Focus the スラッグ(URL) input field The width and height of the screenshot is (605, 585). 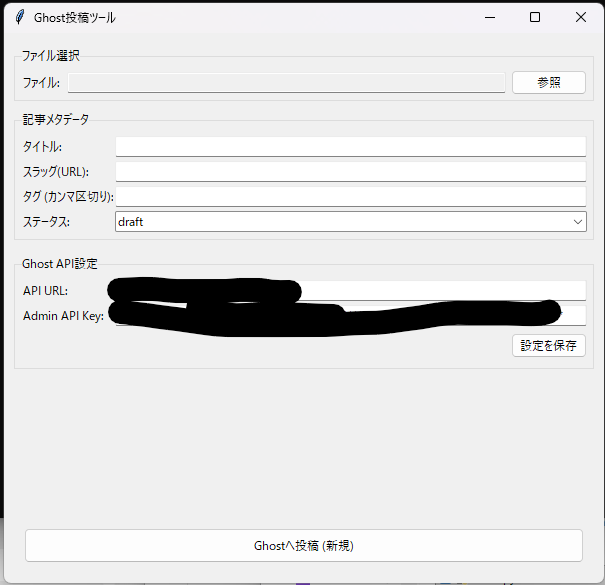[351, 172]
